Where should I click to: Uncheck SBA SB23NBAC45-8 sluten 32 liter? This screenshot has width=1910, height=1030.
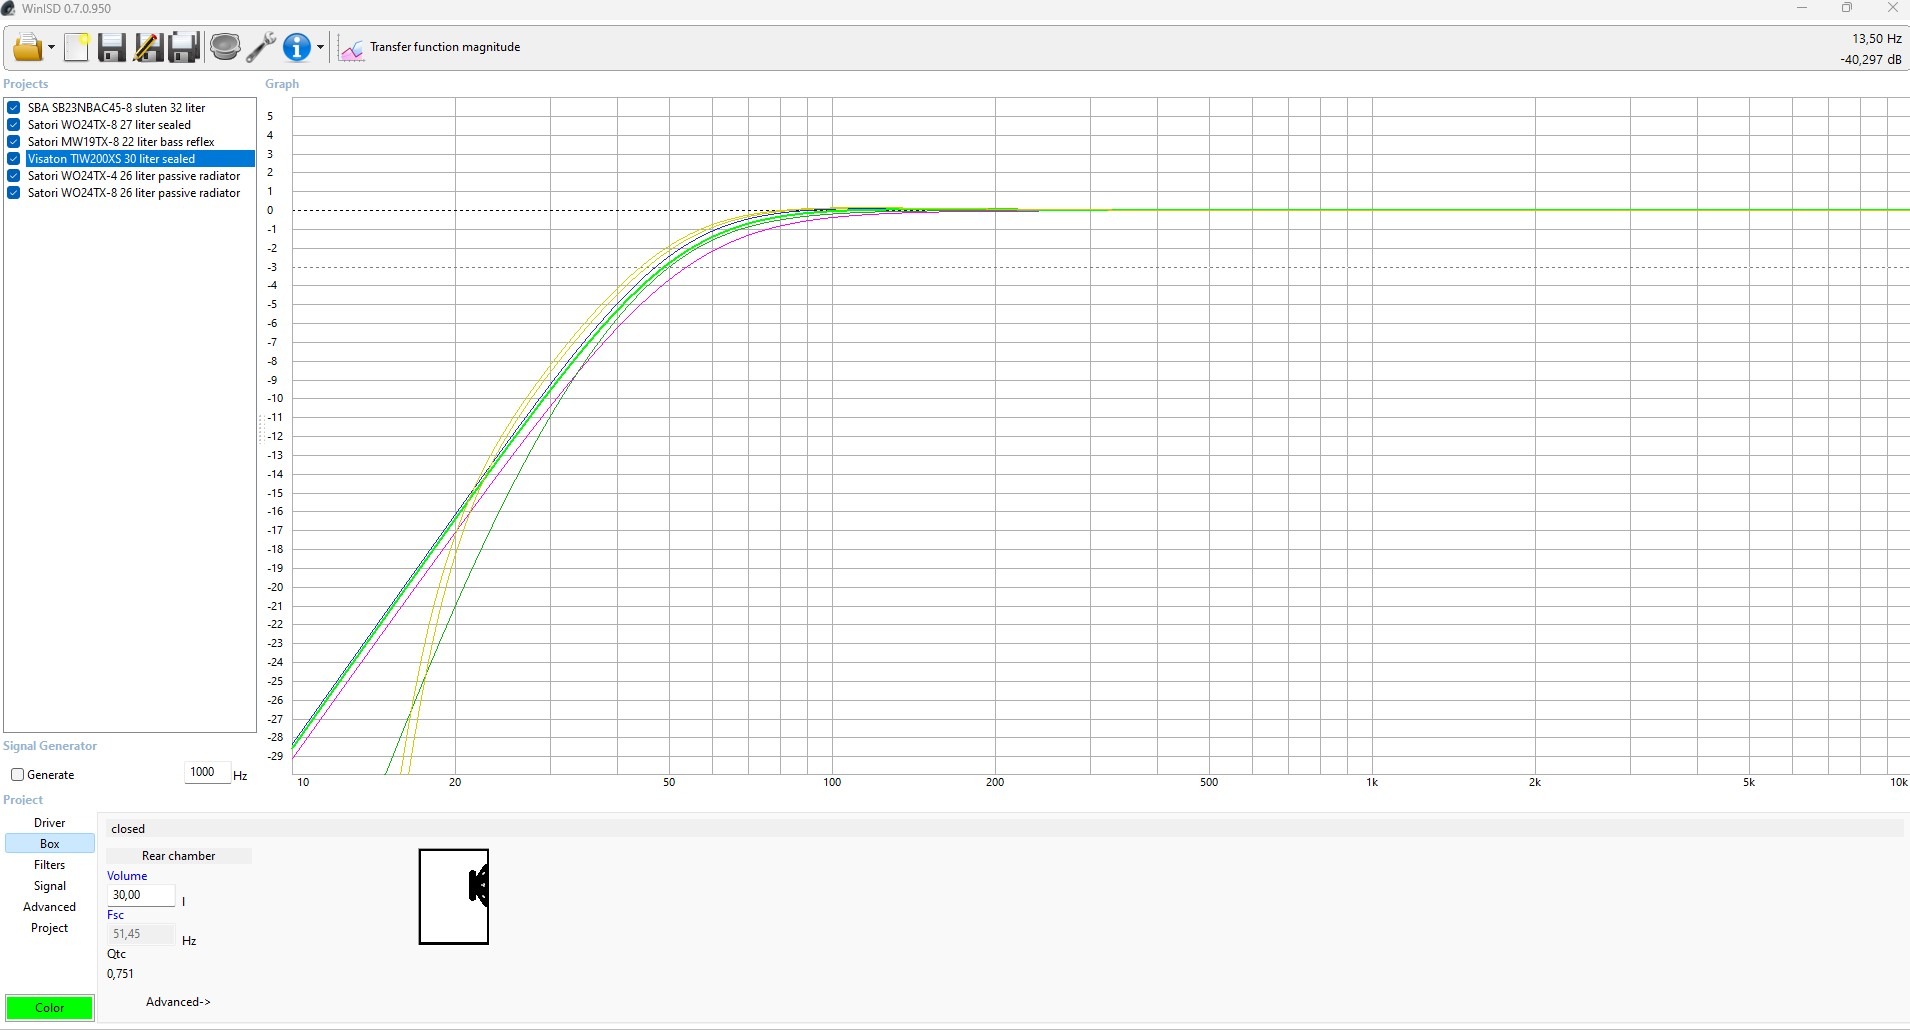14,108
